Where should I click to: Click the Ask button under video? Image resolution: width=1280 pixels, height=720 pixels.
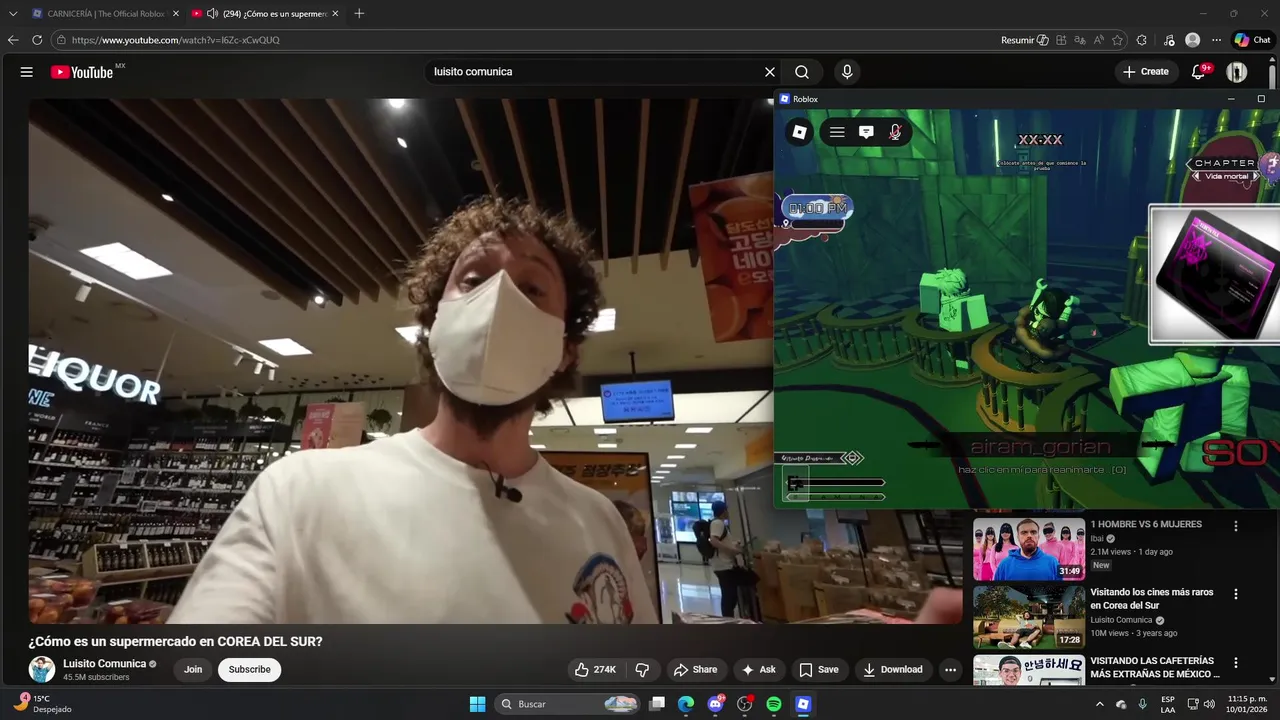point(759,670)
